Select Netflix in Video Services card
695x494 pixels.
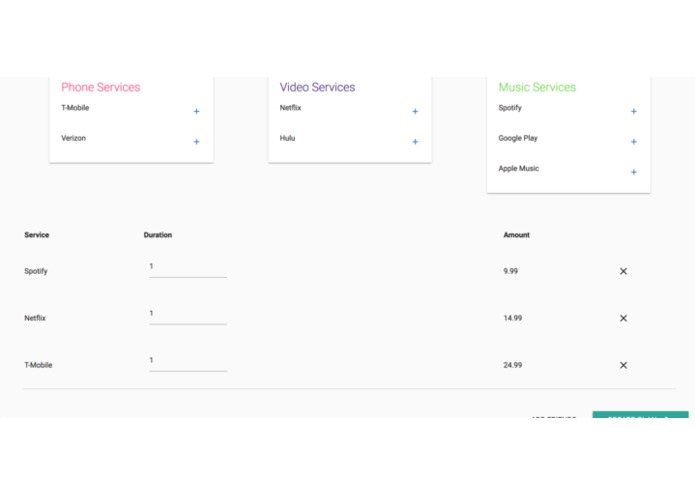point(290,108)
